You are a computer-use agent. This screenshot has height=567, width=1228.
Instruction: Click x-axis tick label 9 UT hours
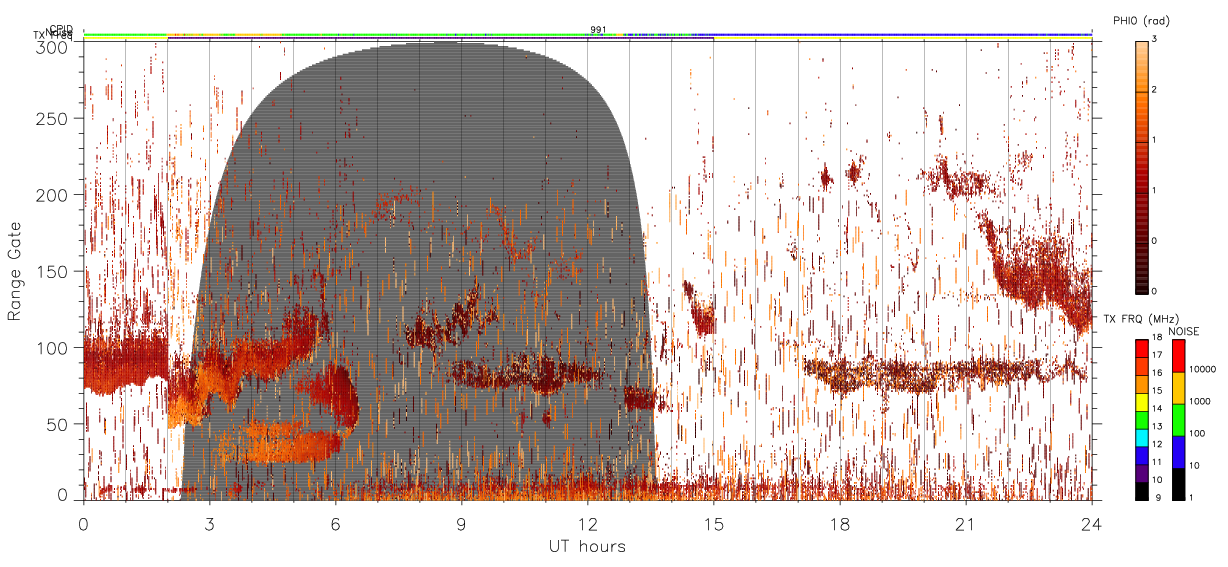coord(461,523)
